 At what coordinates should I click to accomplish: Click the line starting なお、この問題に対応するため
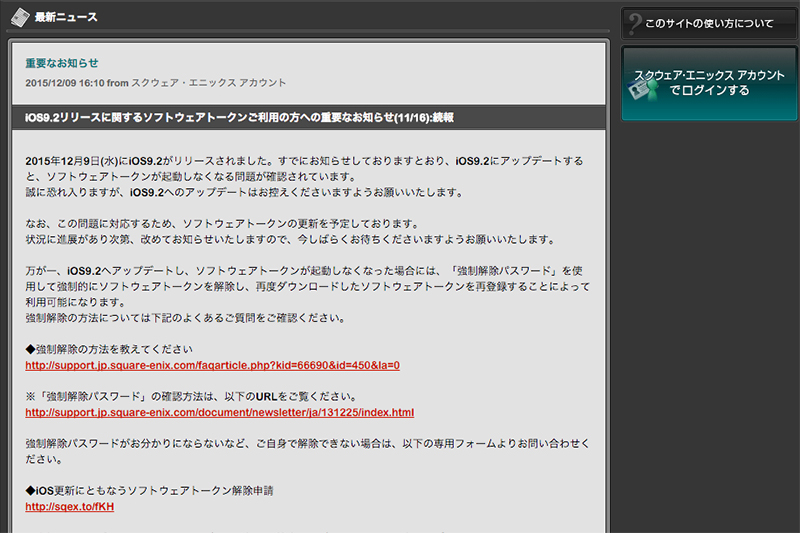224,224
